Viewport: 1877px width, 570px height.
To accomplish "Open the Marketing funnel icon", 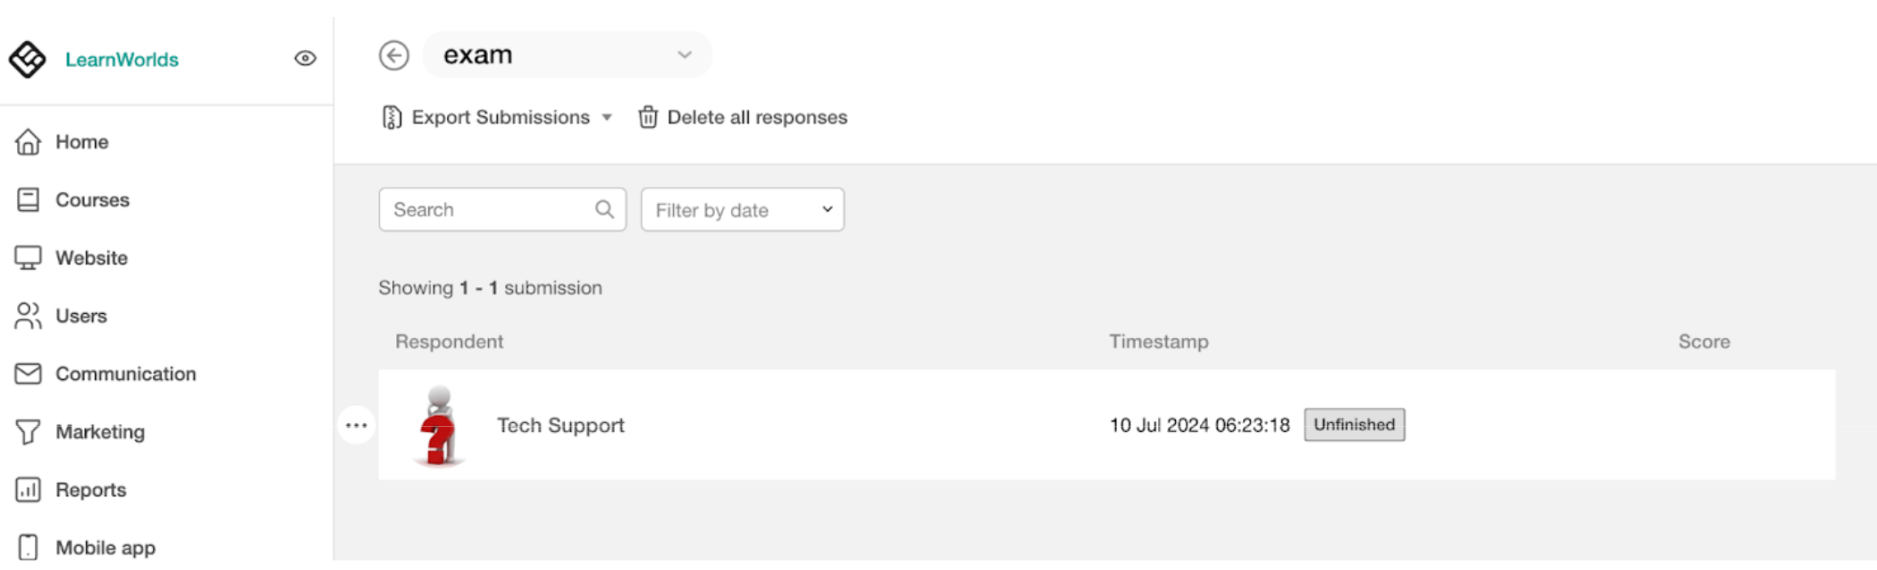I will pos(28,432).
